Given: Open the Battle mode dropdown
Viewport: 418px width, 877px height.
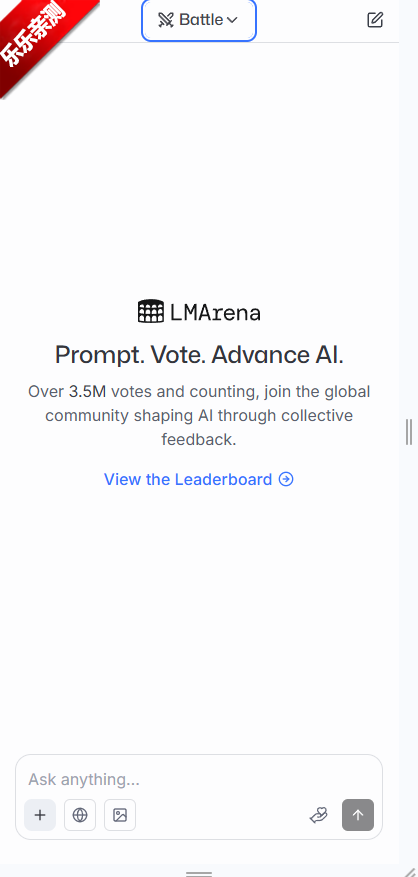Looking at the screenshot, I should [x=199, y=21].
